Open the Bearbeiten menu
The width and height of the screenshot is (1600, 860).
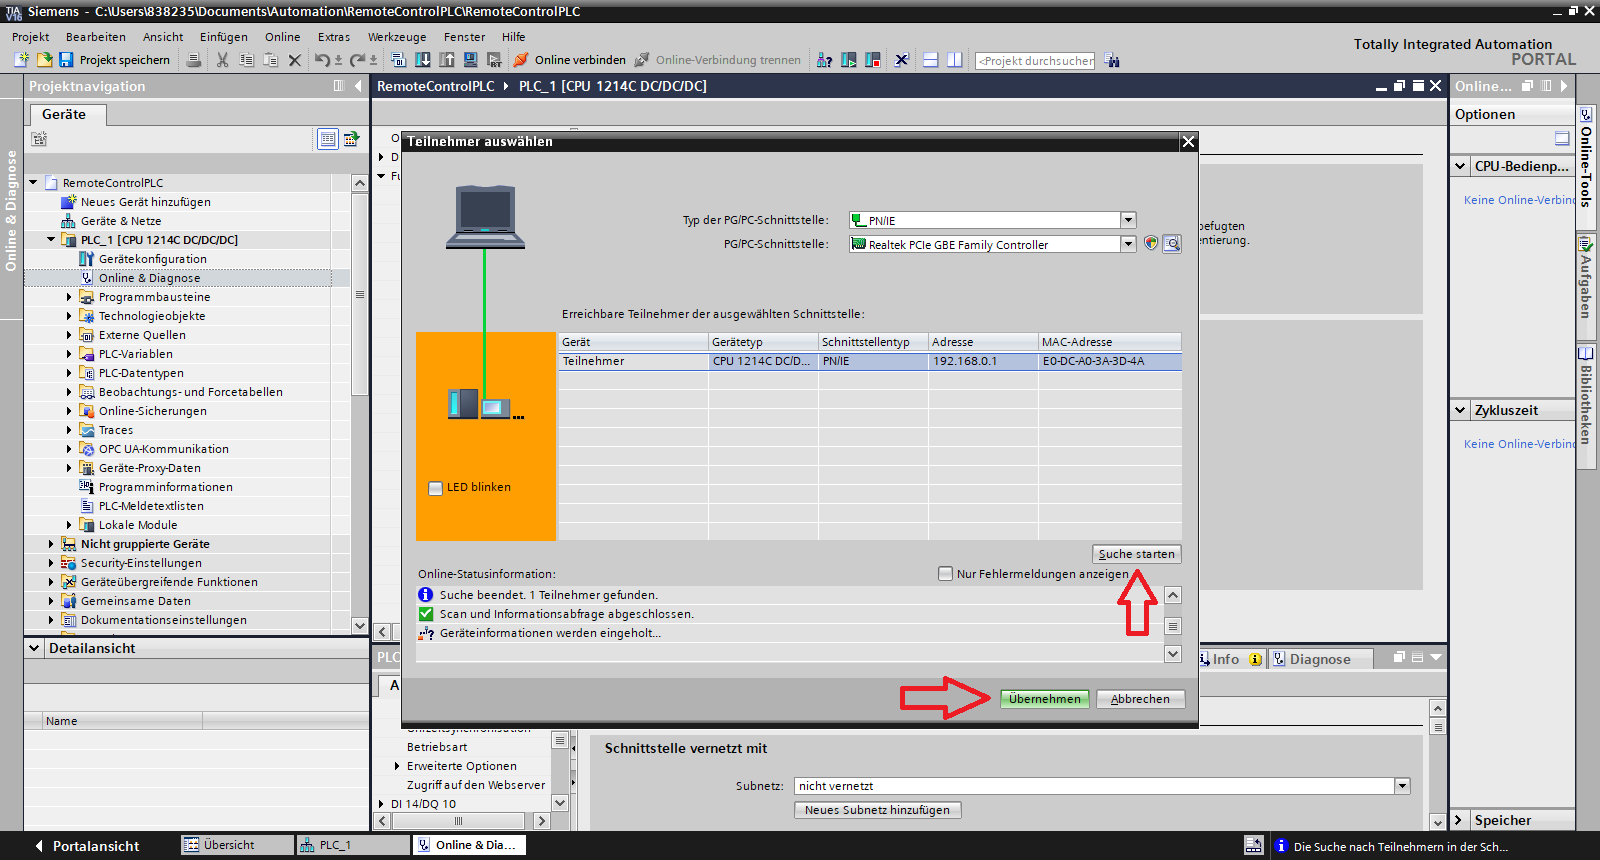click(96, 37)
